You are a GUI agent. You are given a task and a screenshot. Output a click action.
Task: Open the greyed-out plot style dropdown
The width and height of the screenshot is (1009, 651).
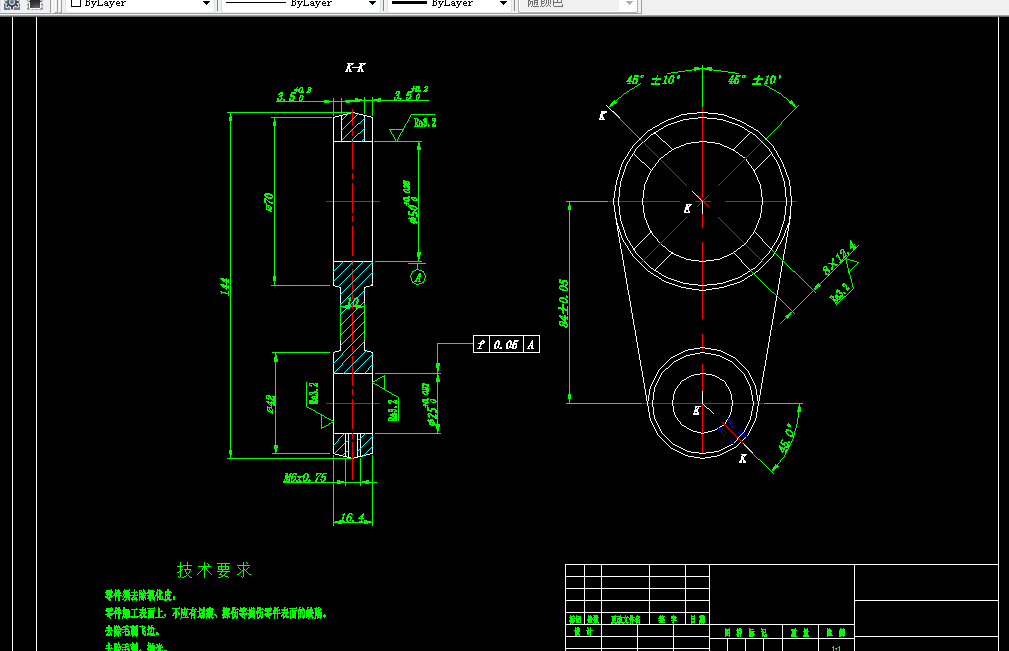pyautogui.click(x=578, y=4)
